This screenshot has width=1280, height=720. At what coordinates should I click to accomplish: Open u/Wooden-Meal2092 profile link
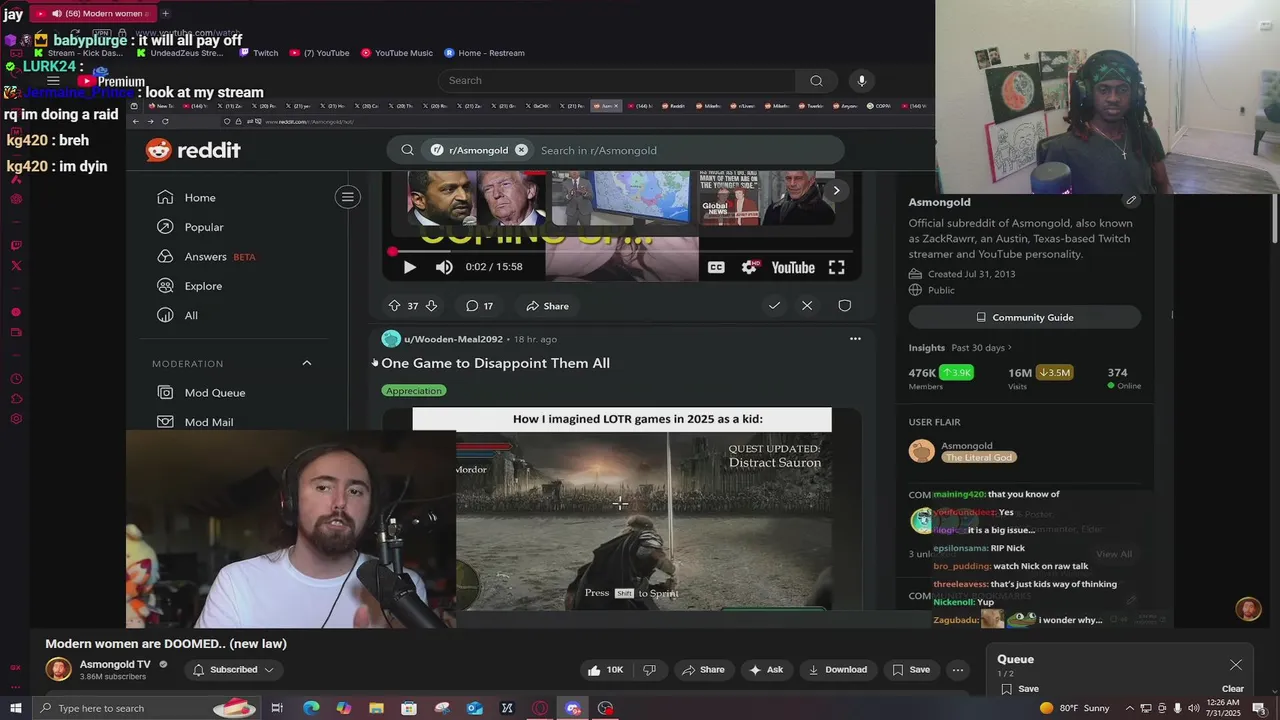click(x=453, y=339)
